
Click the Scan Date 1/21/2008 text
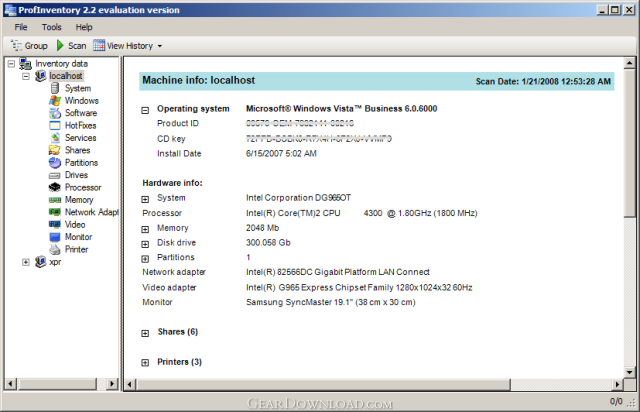[x=543, y=82]
